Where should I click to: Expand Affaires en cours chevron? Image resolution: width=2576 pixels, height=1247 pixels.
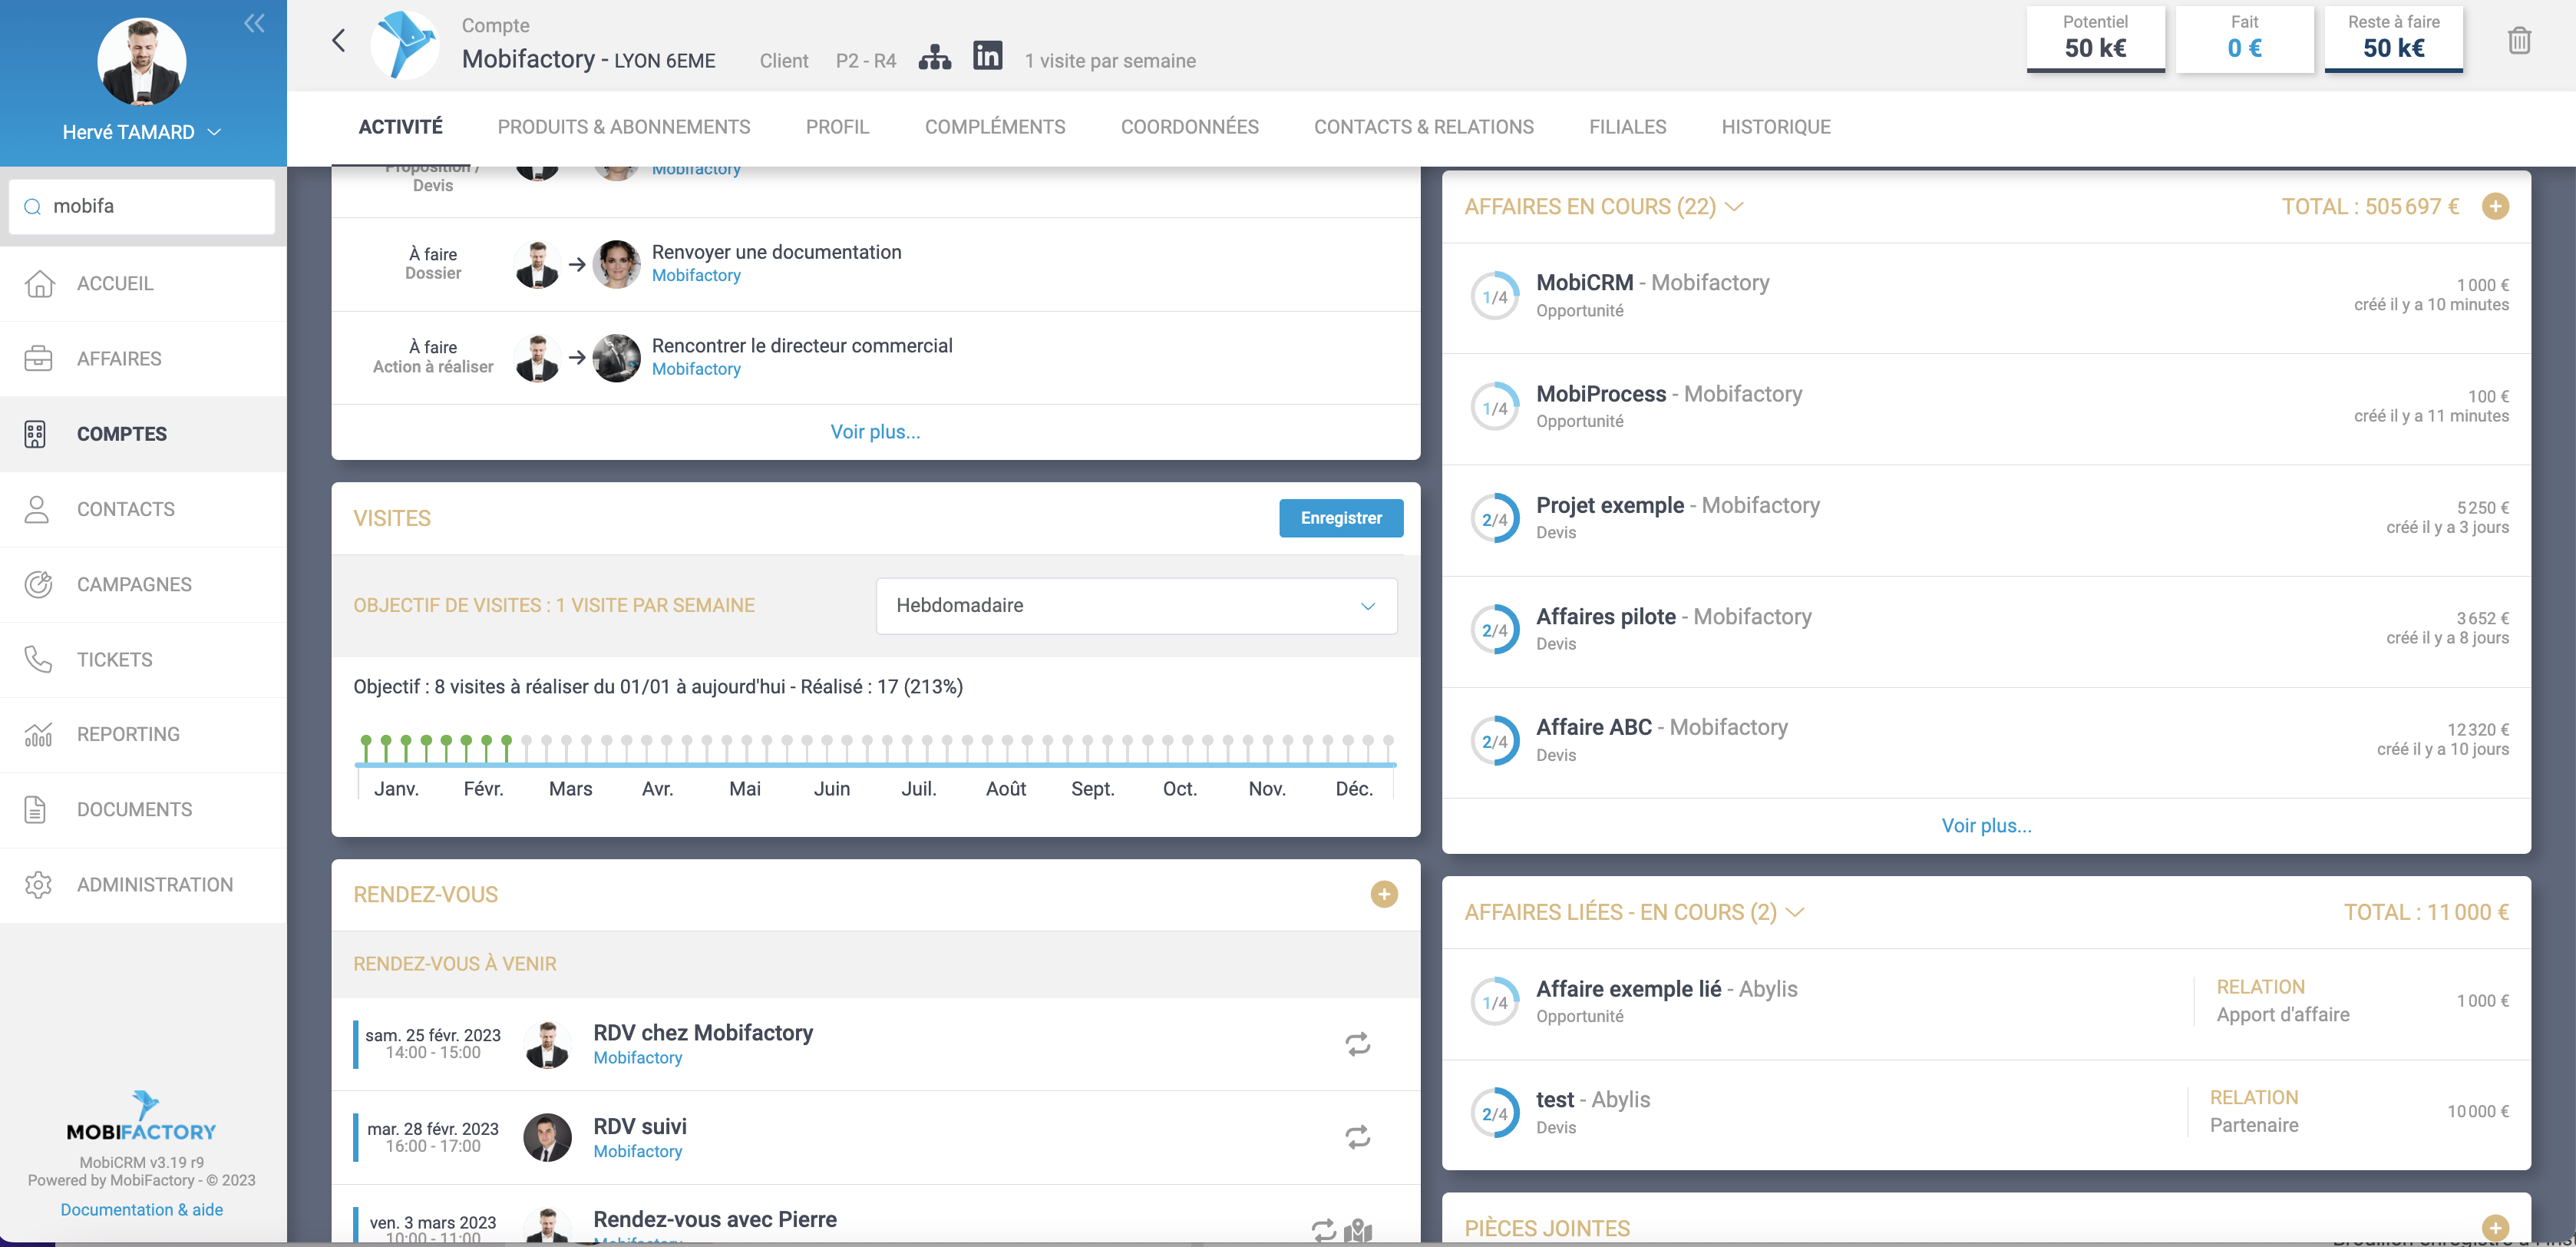(x=1735, y=207)
